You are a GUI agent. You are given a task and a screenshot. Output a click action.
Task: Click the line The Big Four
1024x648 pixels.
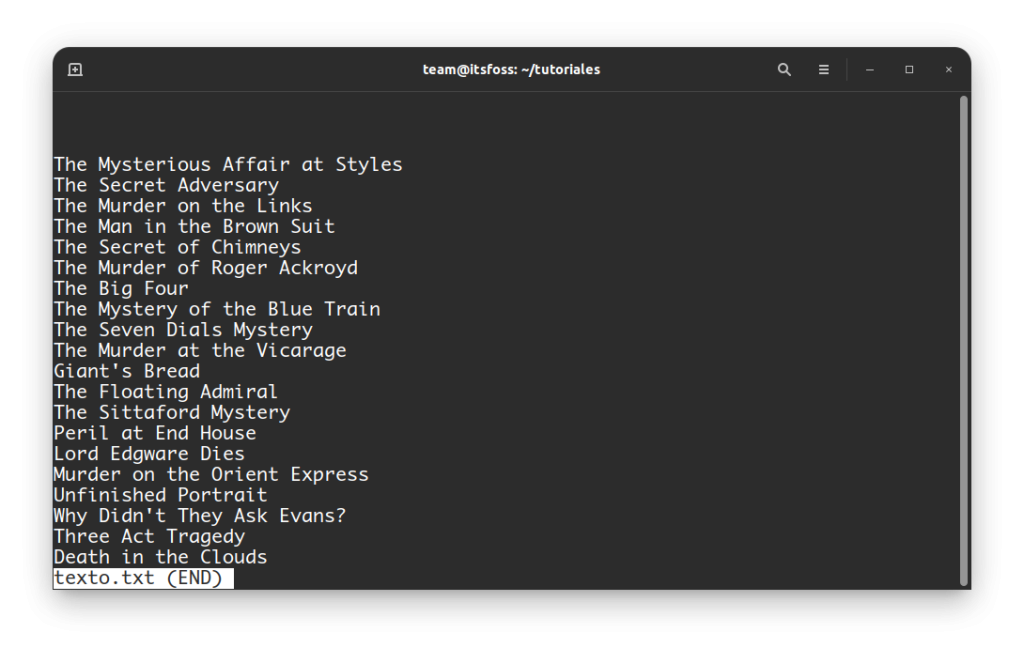(x=121, y=288)
